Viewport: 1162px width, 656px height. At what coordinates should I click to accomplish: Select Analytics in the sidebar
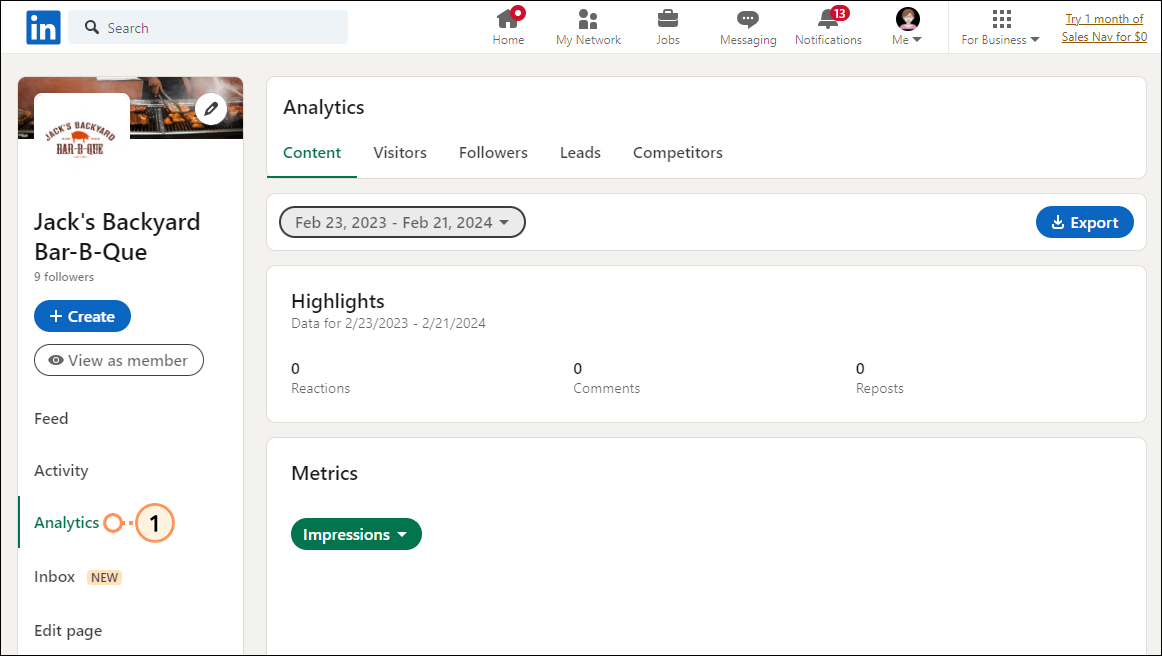pyautogui.click(x=67, y=523)
